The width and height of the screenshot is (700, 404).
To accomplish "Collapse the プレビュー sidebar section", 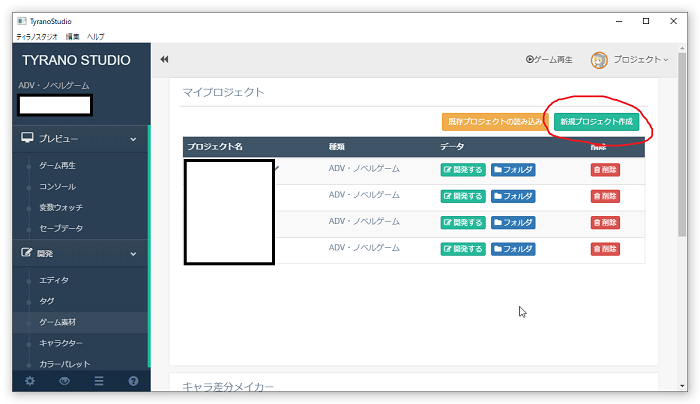I will (133, 139).
